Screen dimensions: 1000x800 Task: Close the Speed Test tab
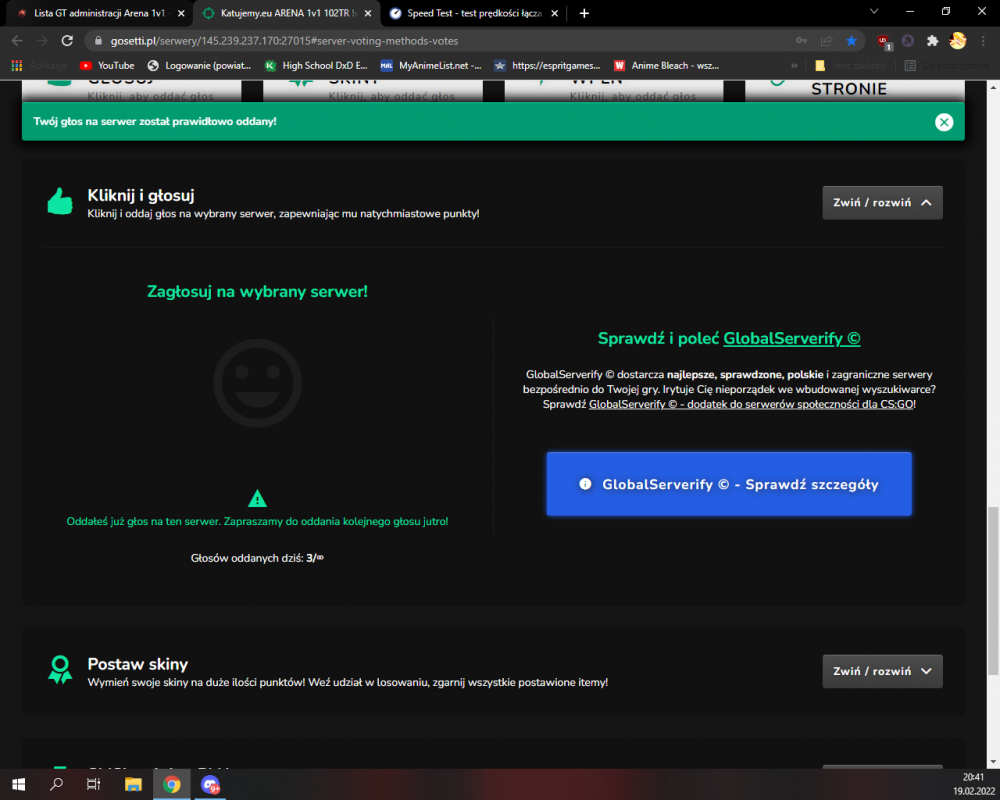554,13
